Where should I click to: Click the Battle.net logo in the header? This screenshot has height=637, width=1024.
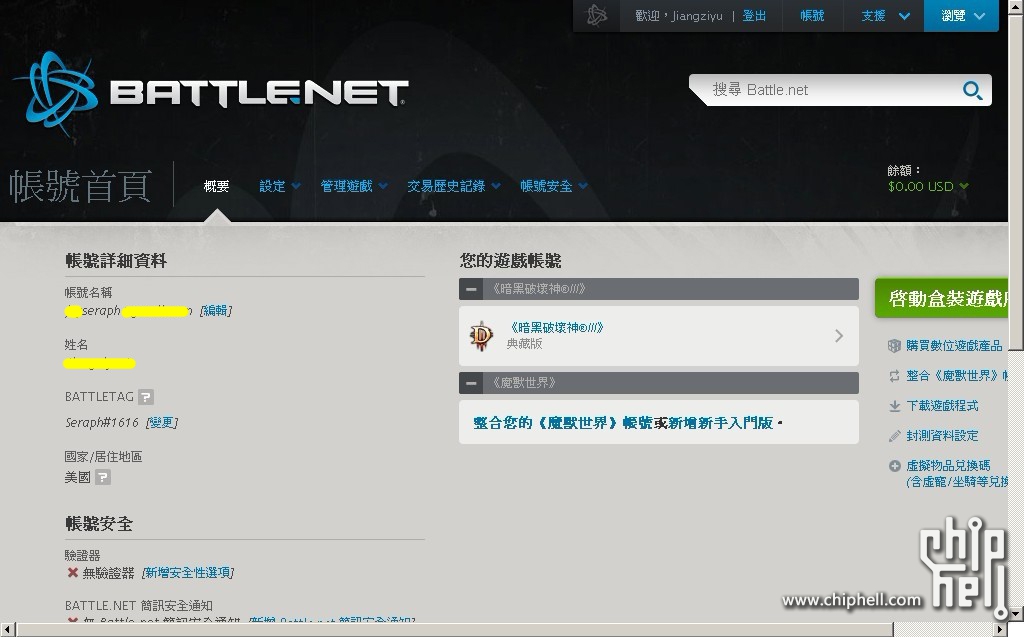pos(210,92)
